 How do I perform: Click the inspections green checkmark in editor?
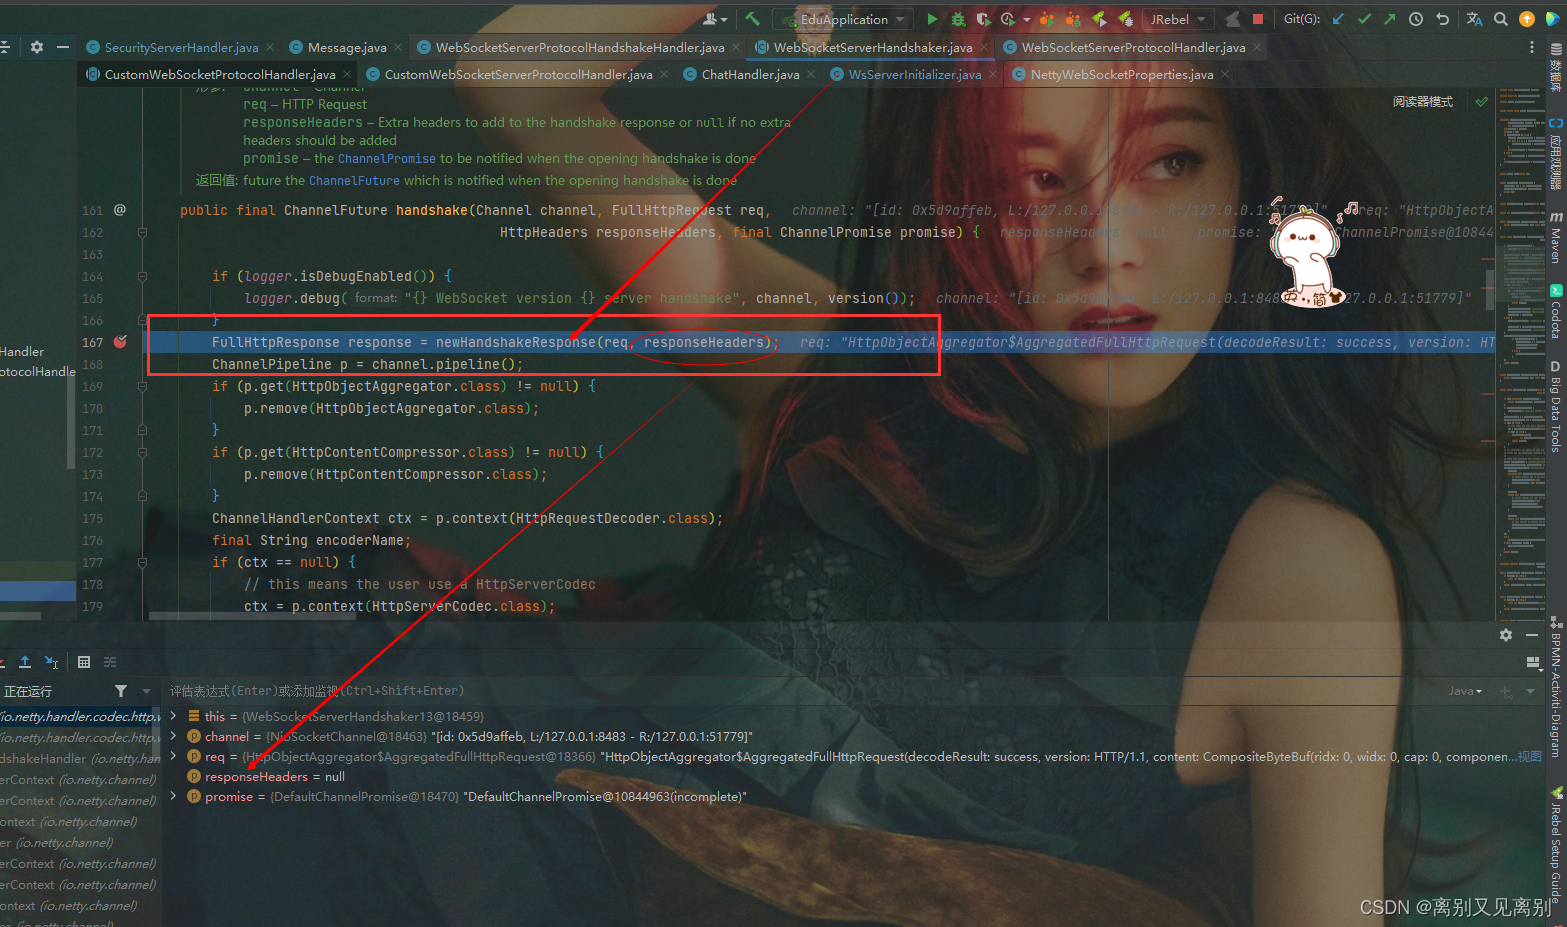[1482, 101]
